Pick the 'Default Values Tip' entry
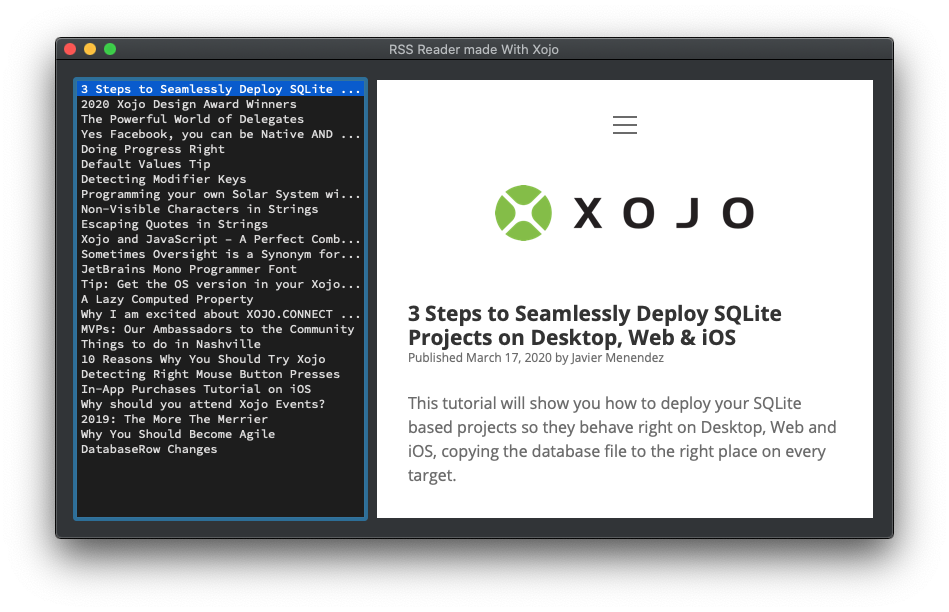 pyautogui.click(x=221, y=164)
